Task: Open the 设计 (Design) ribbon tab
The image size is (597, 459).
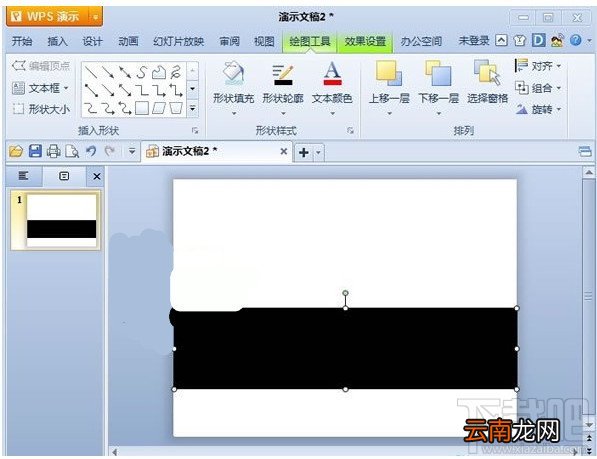Action: pyautogui.click(x=93, y=41)
